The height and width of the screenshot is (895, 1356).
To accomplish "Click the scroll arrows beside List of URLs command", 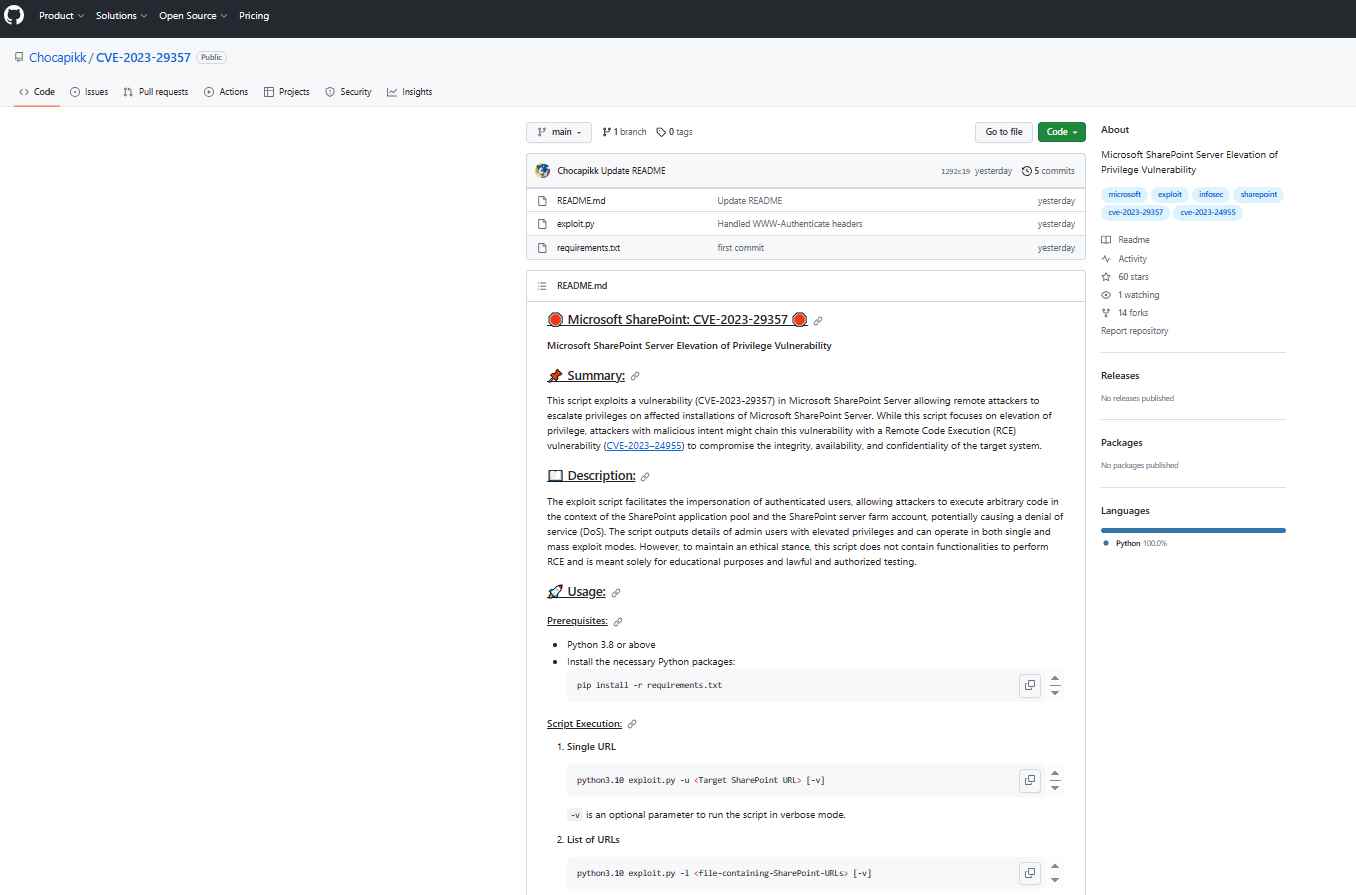I will click(1055, 873).
